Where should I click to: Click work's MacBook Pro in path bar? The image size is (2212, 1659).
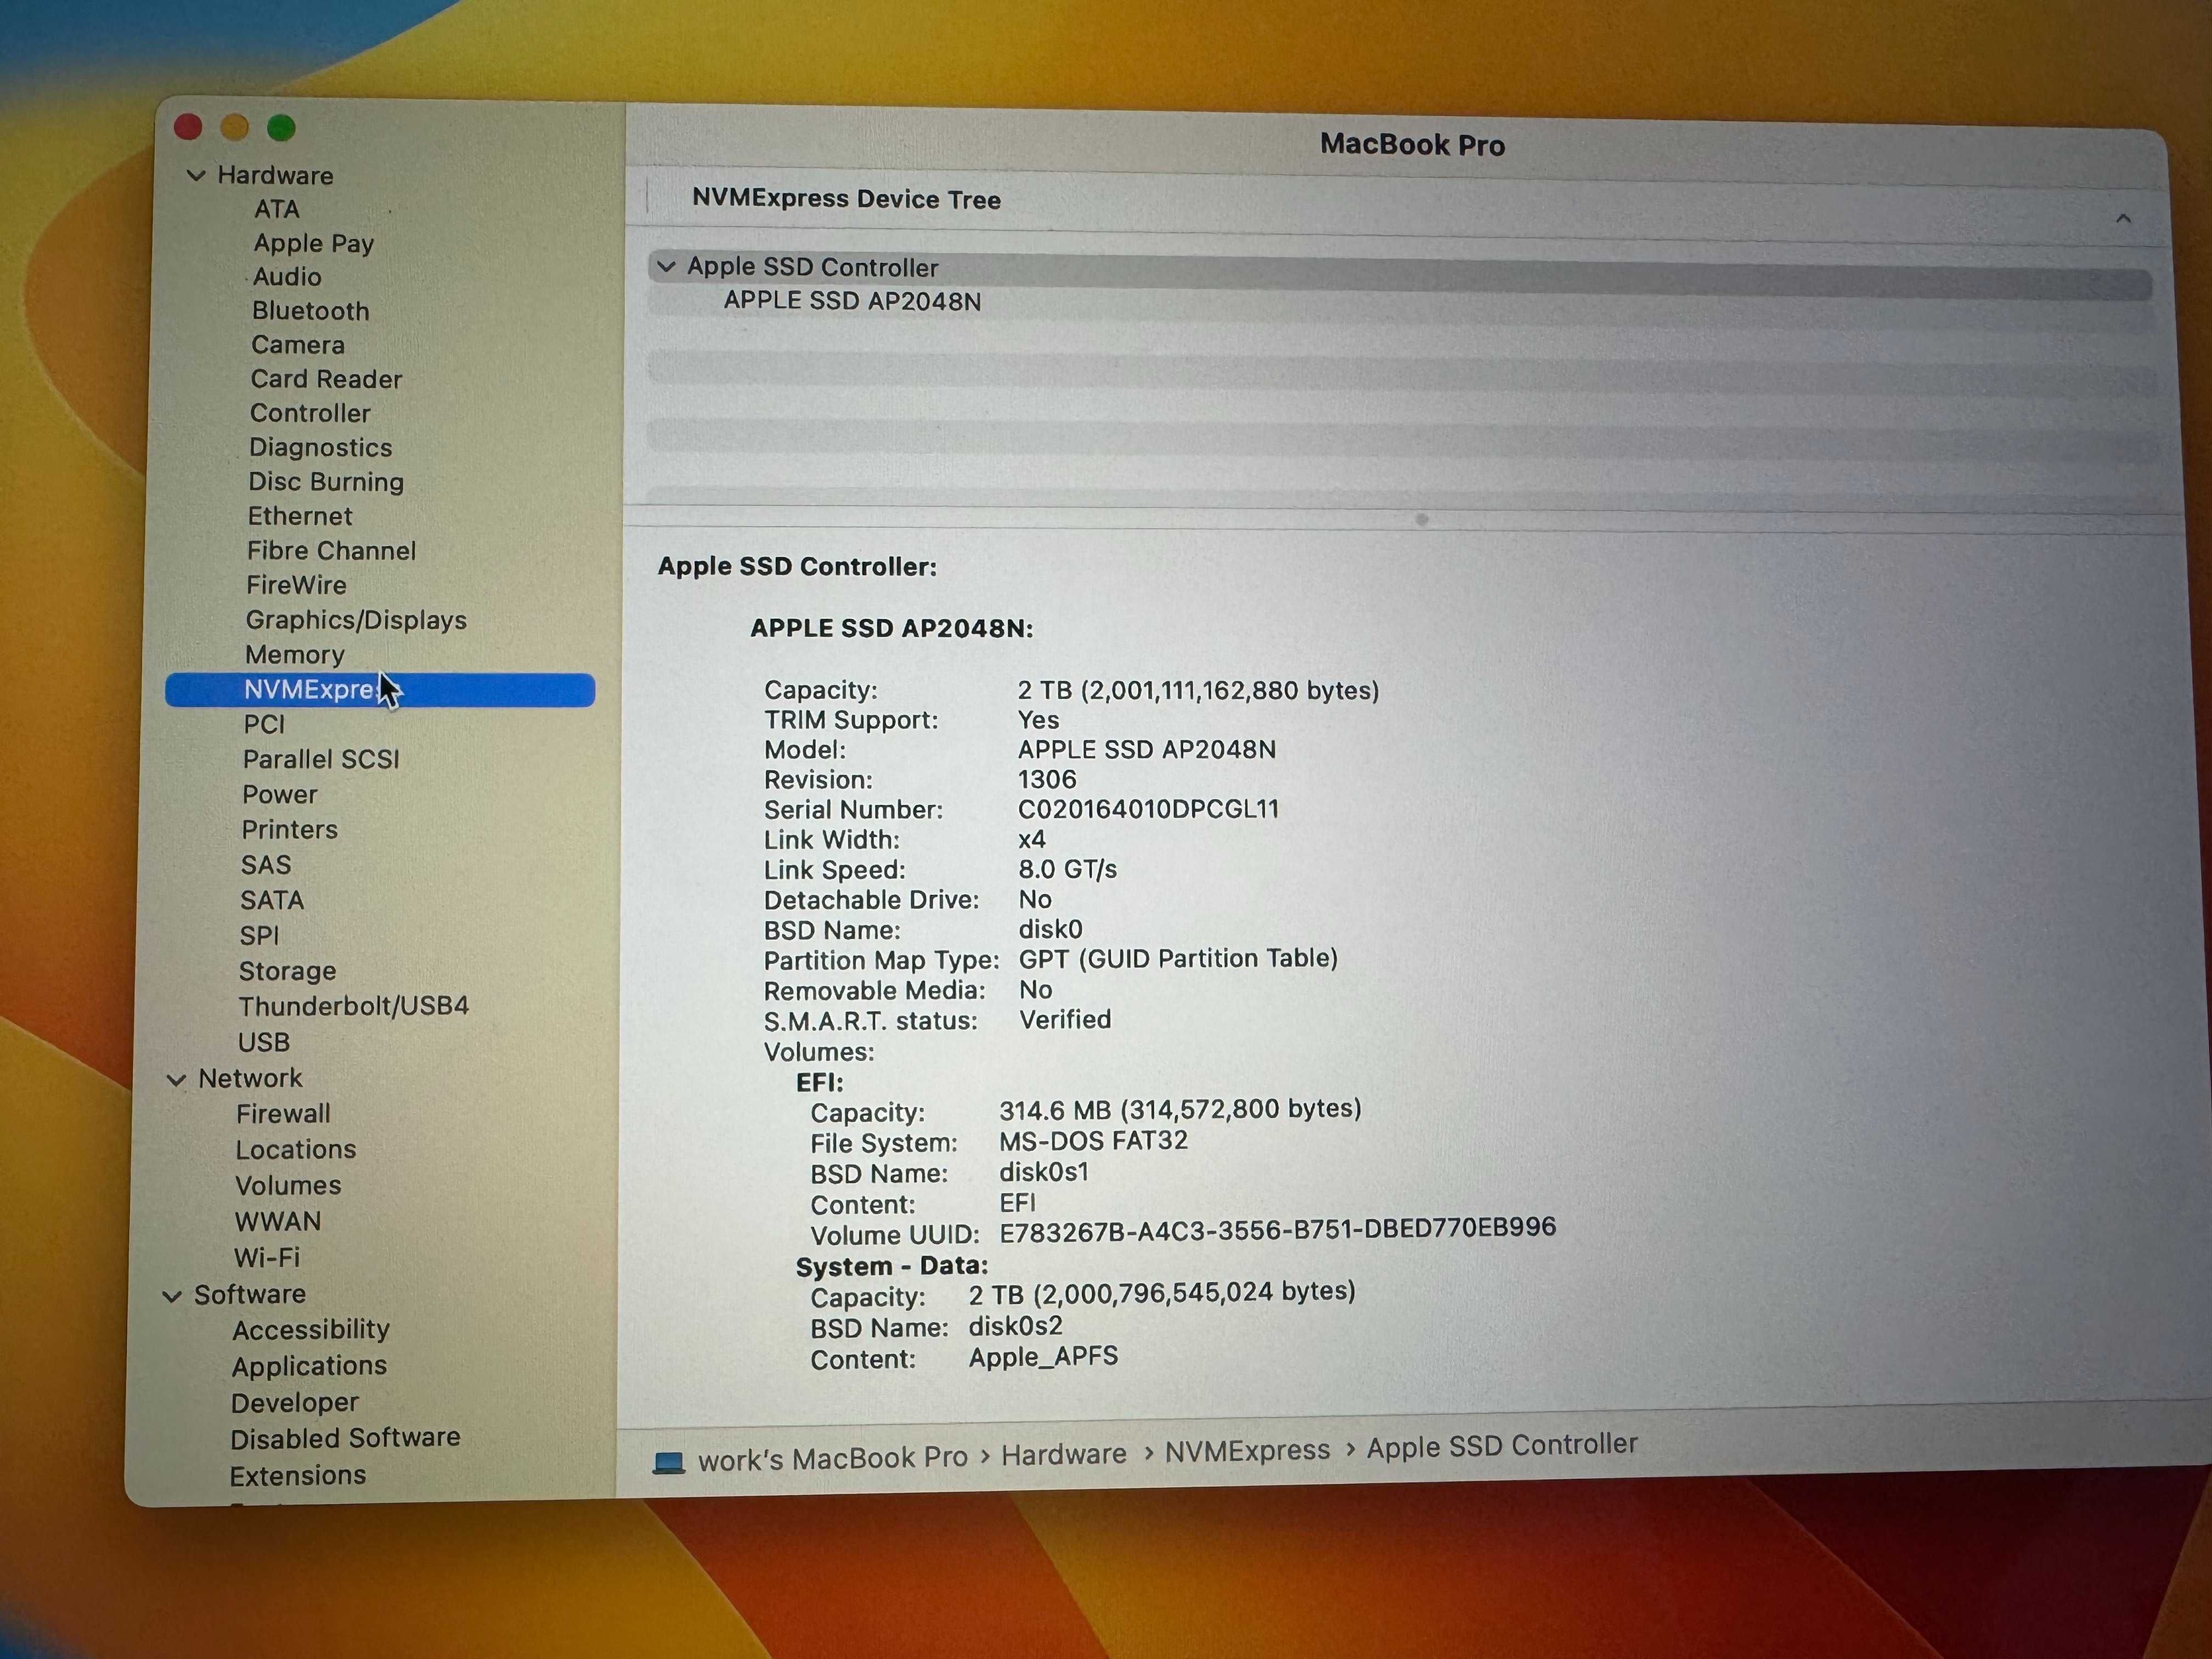[833, 1459]
